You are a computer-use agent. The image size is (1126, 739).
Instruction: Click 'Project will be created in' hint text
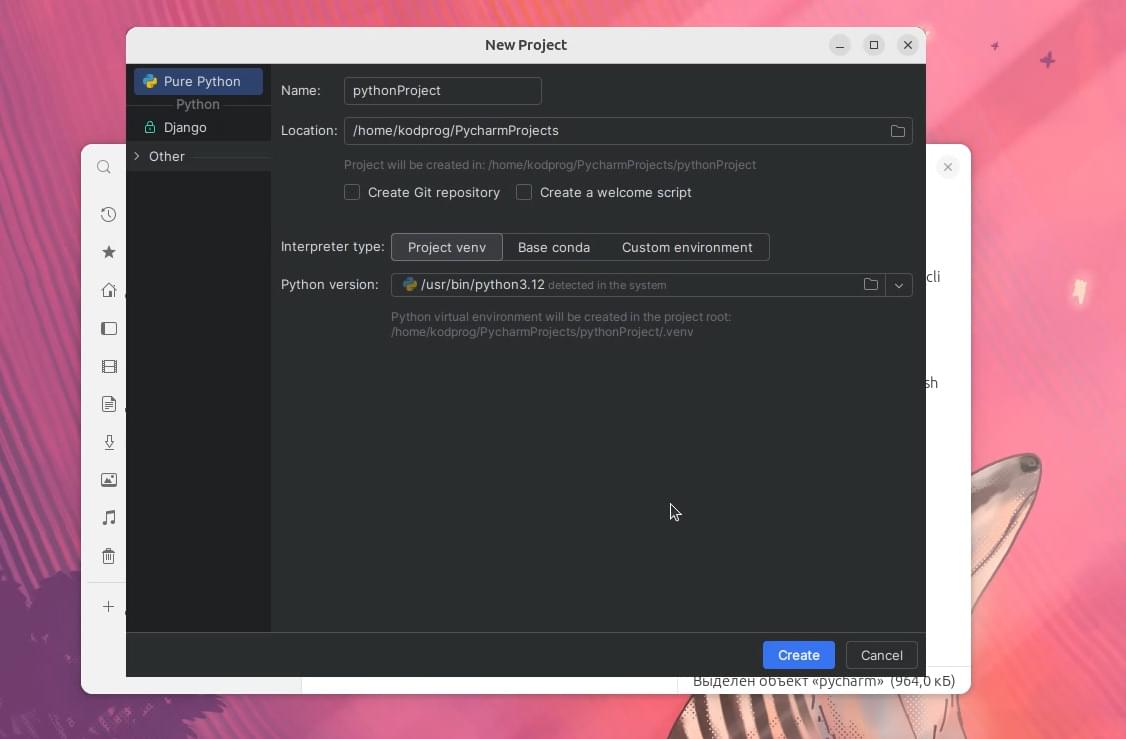click(550, 164)
